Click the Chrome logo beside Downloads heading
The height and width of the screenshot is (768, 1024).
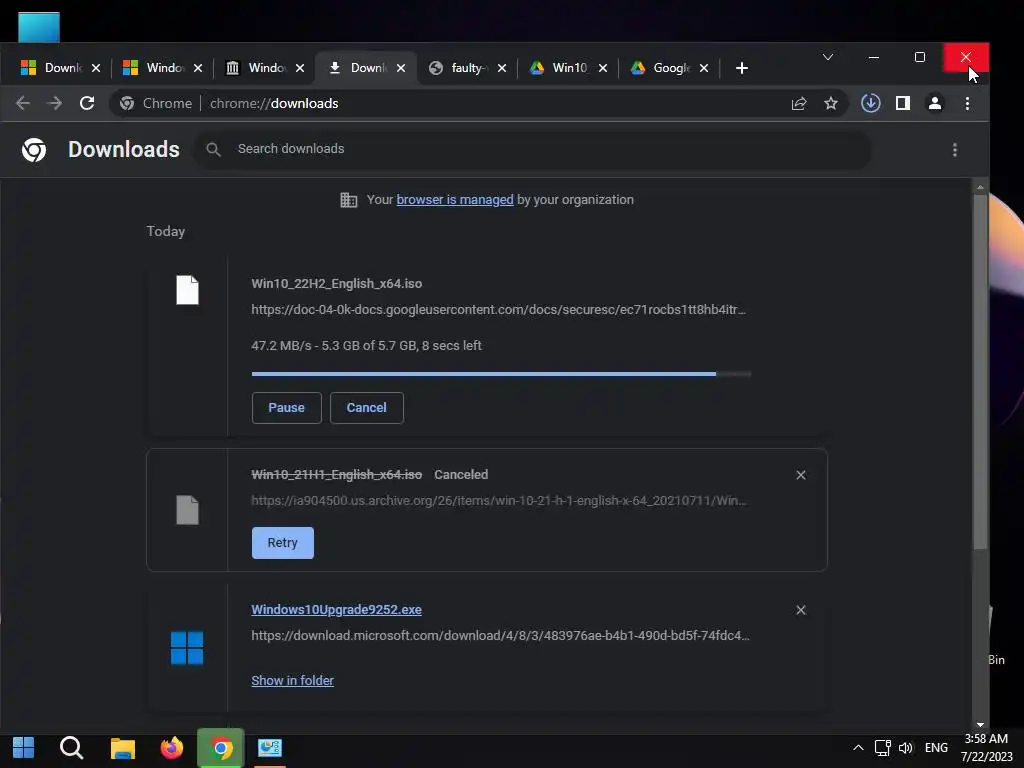(34, 150)
